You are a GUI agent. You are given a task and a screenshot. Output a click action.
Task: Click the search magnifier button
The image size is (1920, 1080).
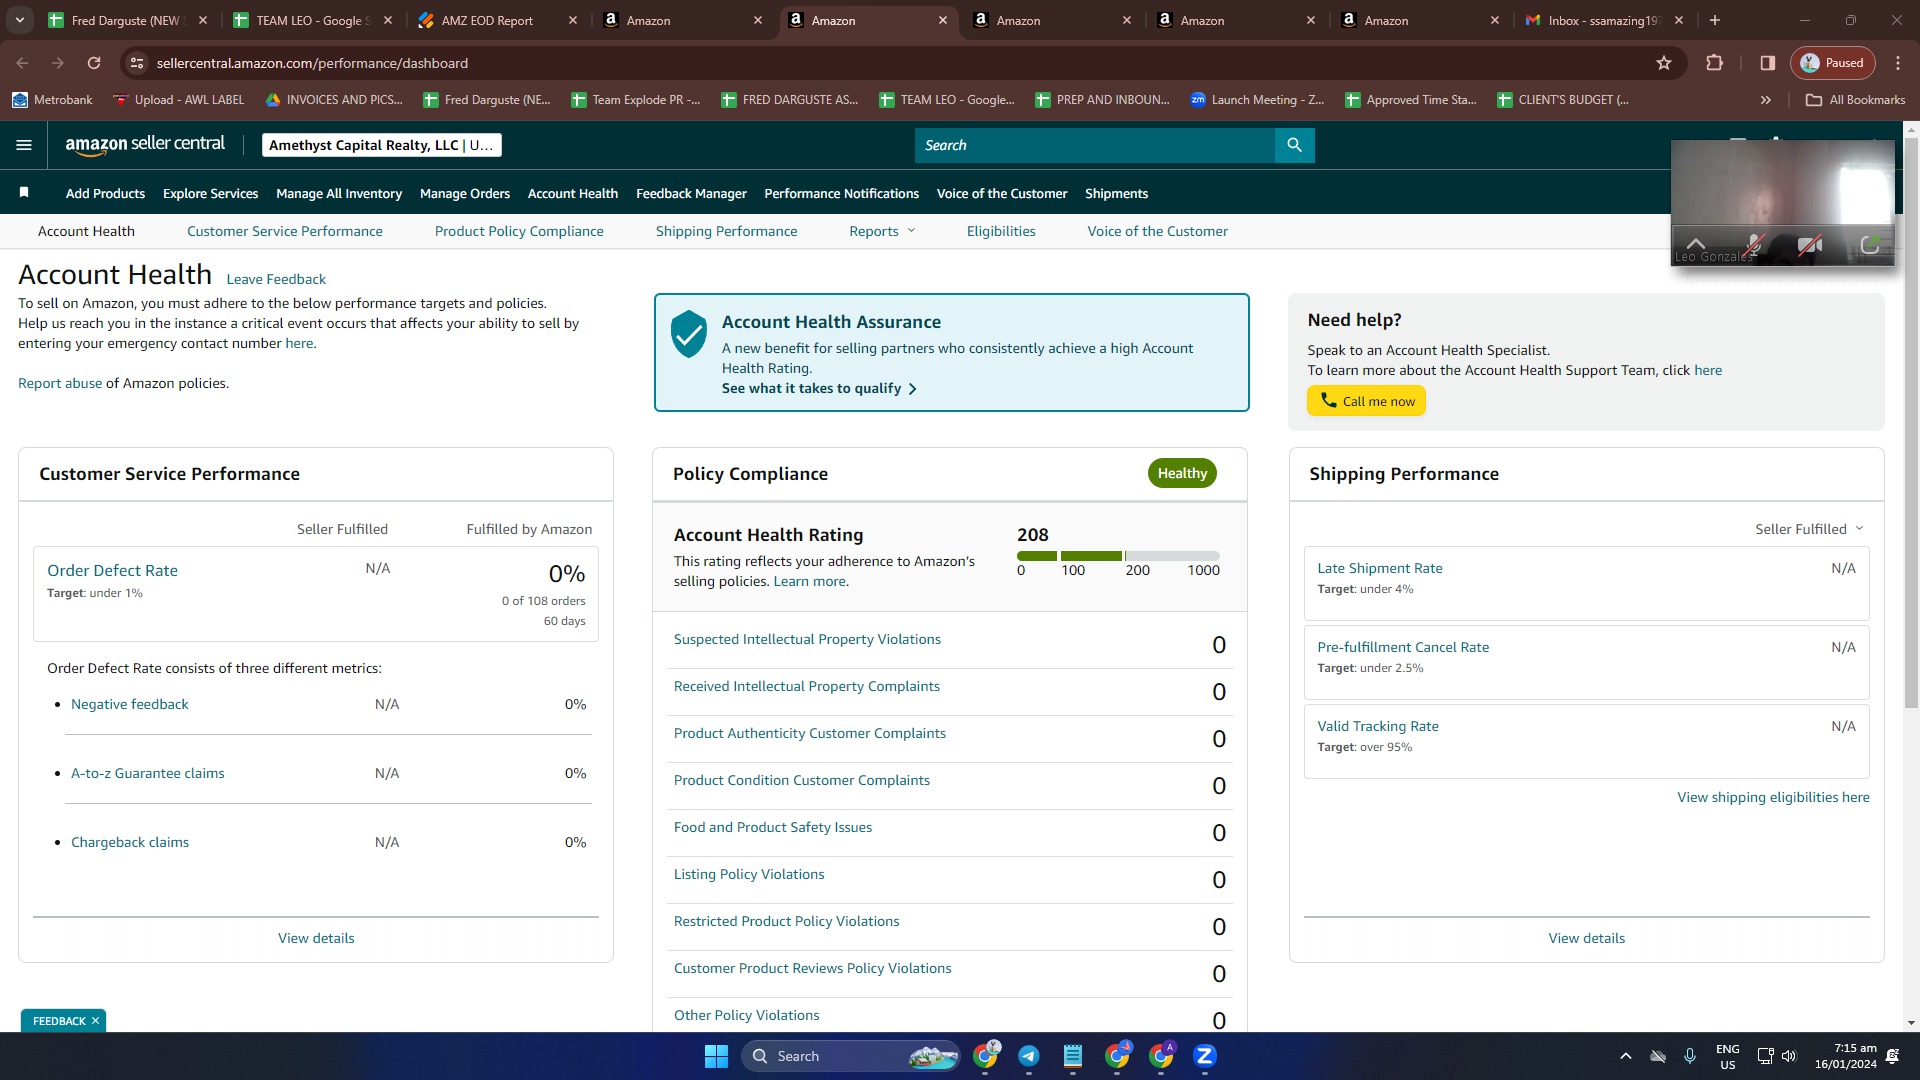[x=1294, y=145]
